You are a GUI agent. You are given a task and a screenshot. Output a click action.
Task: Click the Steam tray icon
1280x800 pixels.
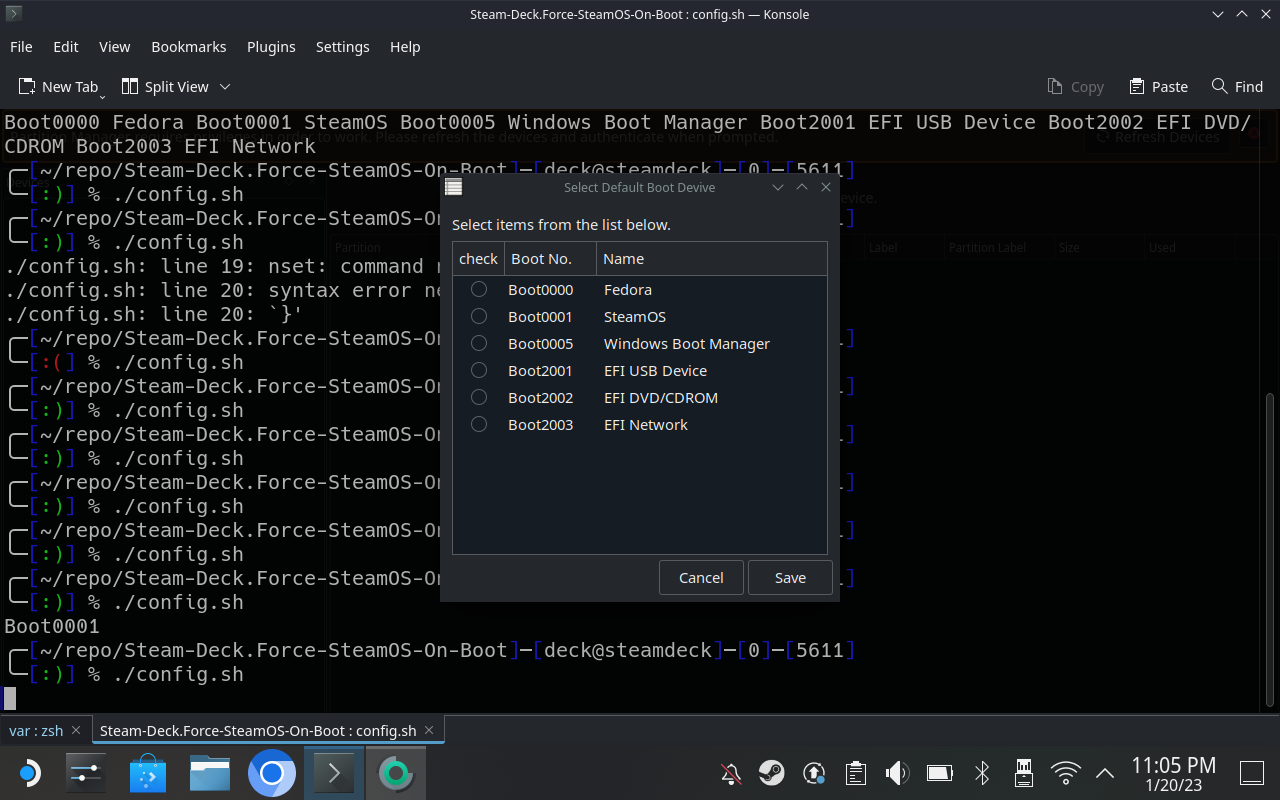click(771, 773)
